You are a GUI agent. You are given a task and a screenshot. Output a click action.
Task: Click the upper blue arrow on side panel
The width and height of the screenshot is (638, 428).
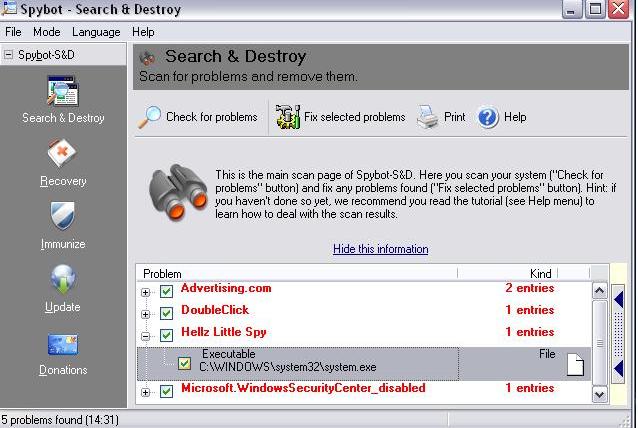(618, 300)
